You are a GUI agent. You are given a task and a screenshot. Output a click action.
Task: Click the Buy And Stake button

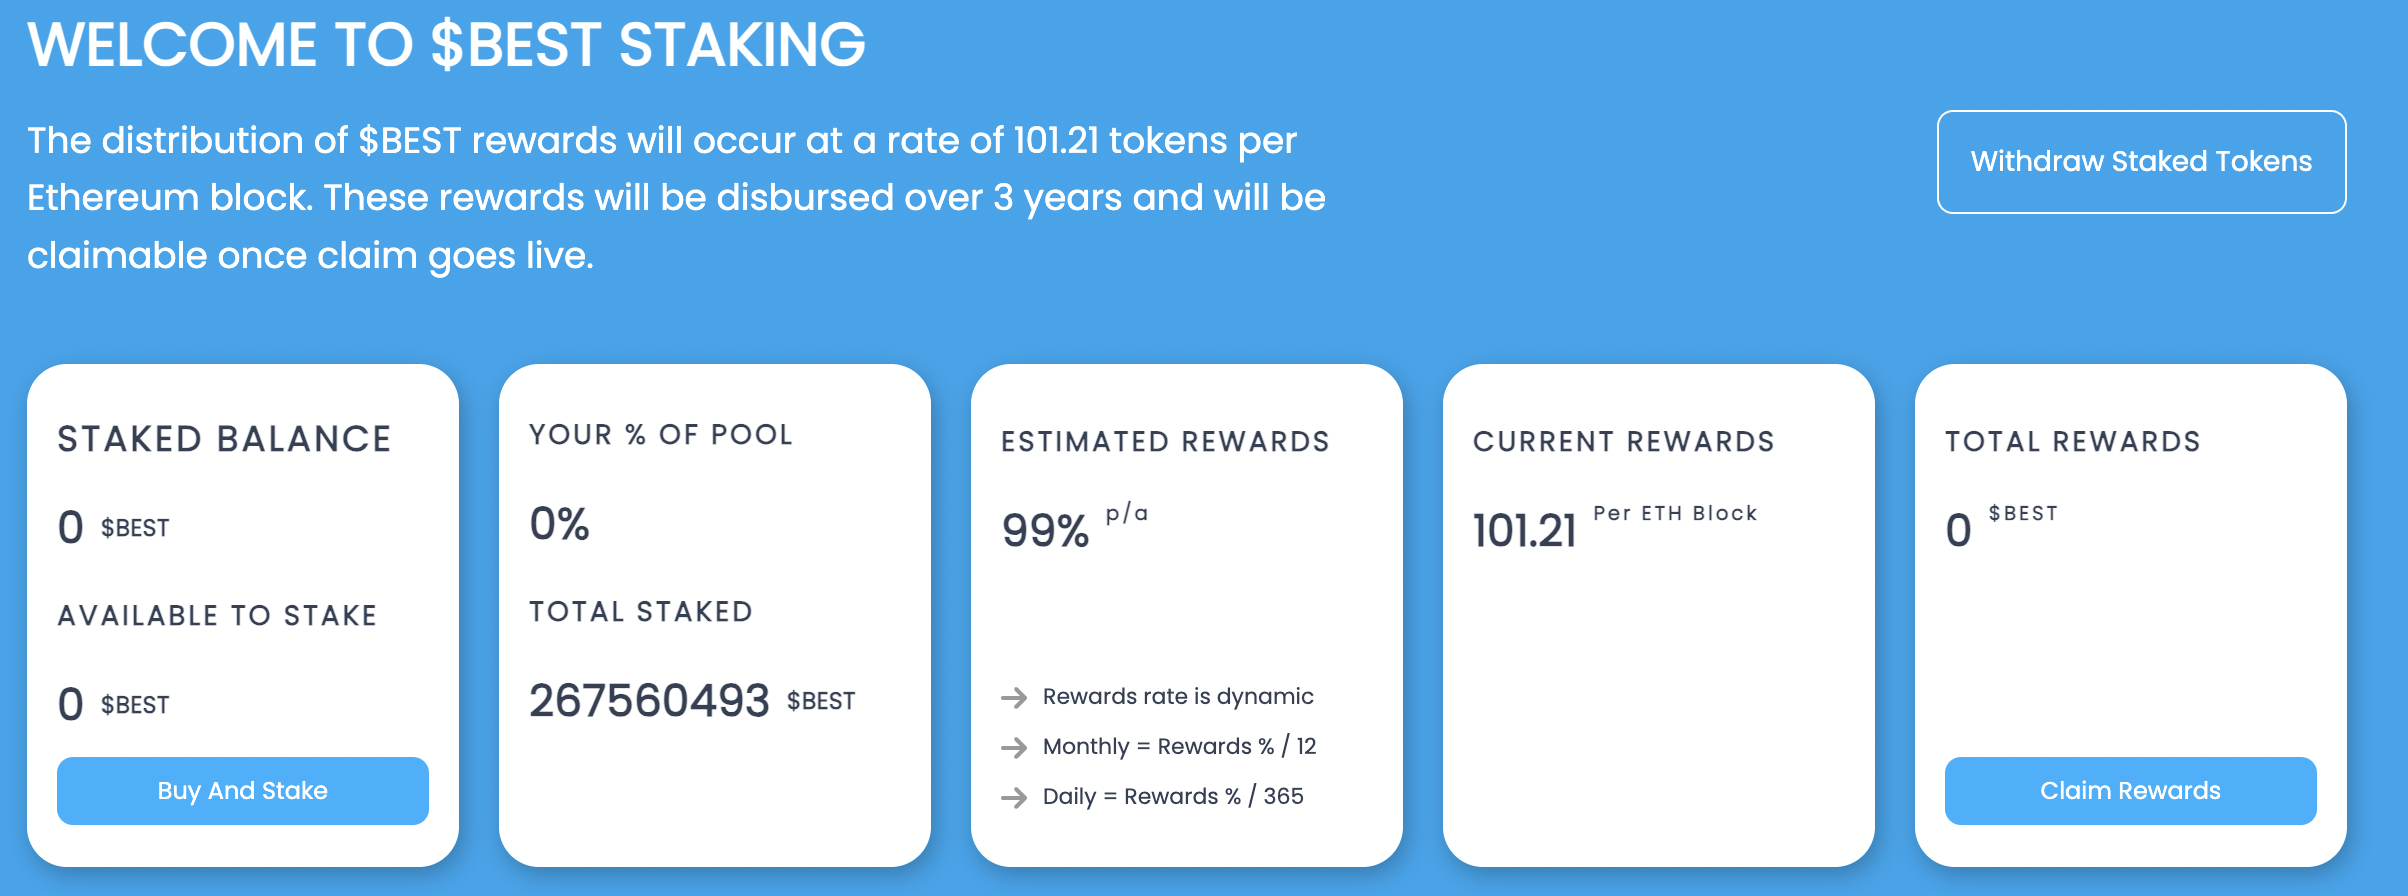tap(243, 791)
